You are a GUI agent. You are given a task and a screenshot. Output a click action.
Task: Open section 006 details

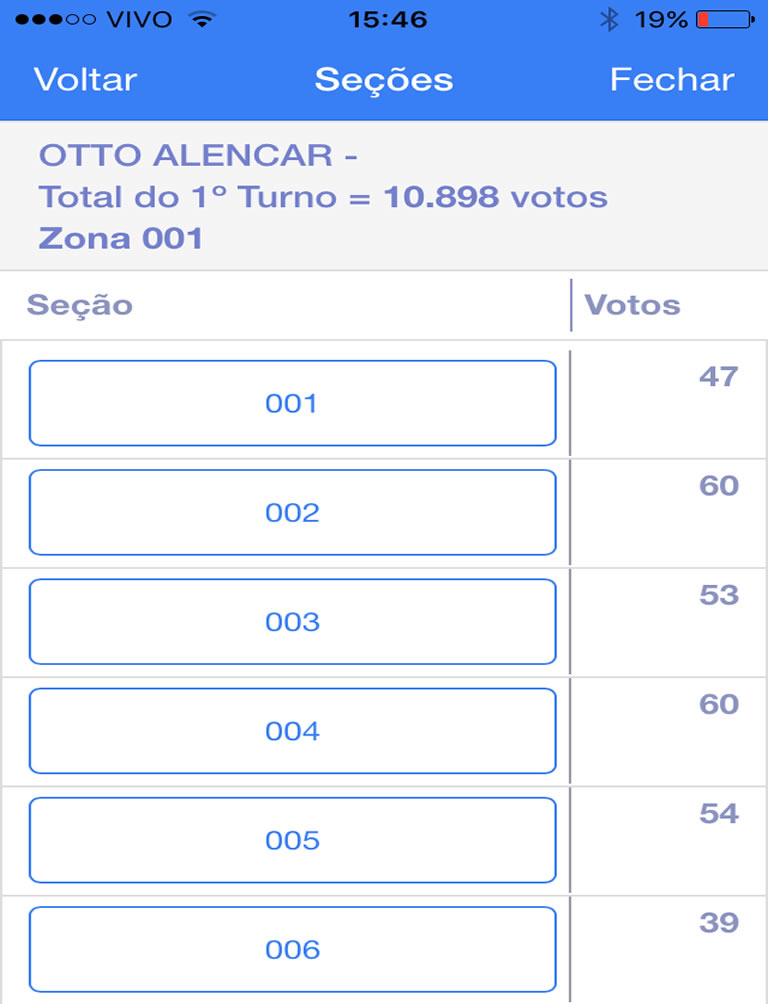[292, 950]
